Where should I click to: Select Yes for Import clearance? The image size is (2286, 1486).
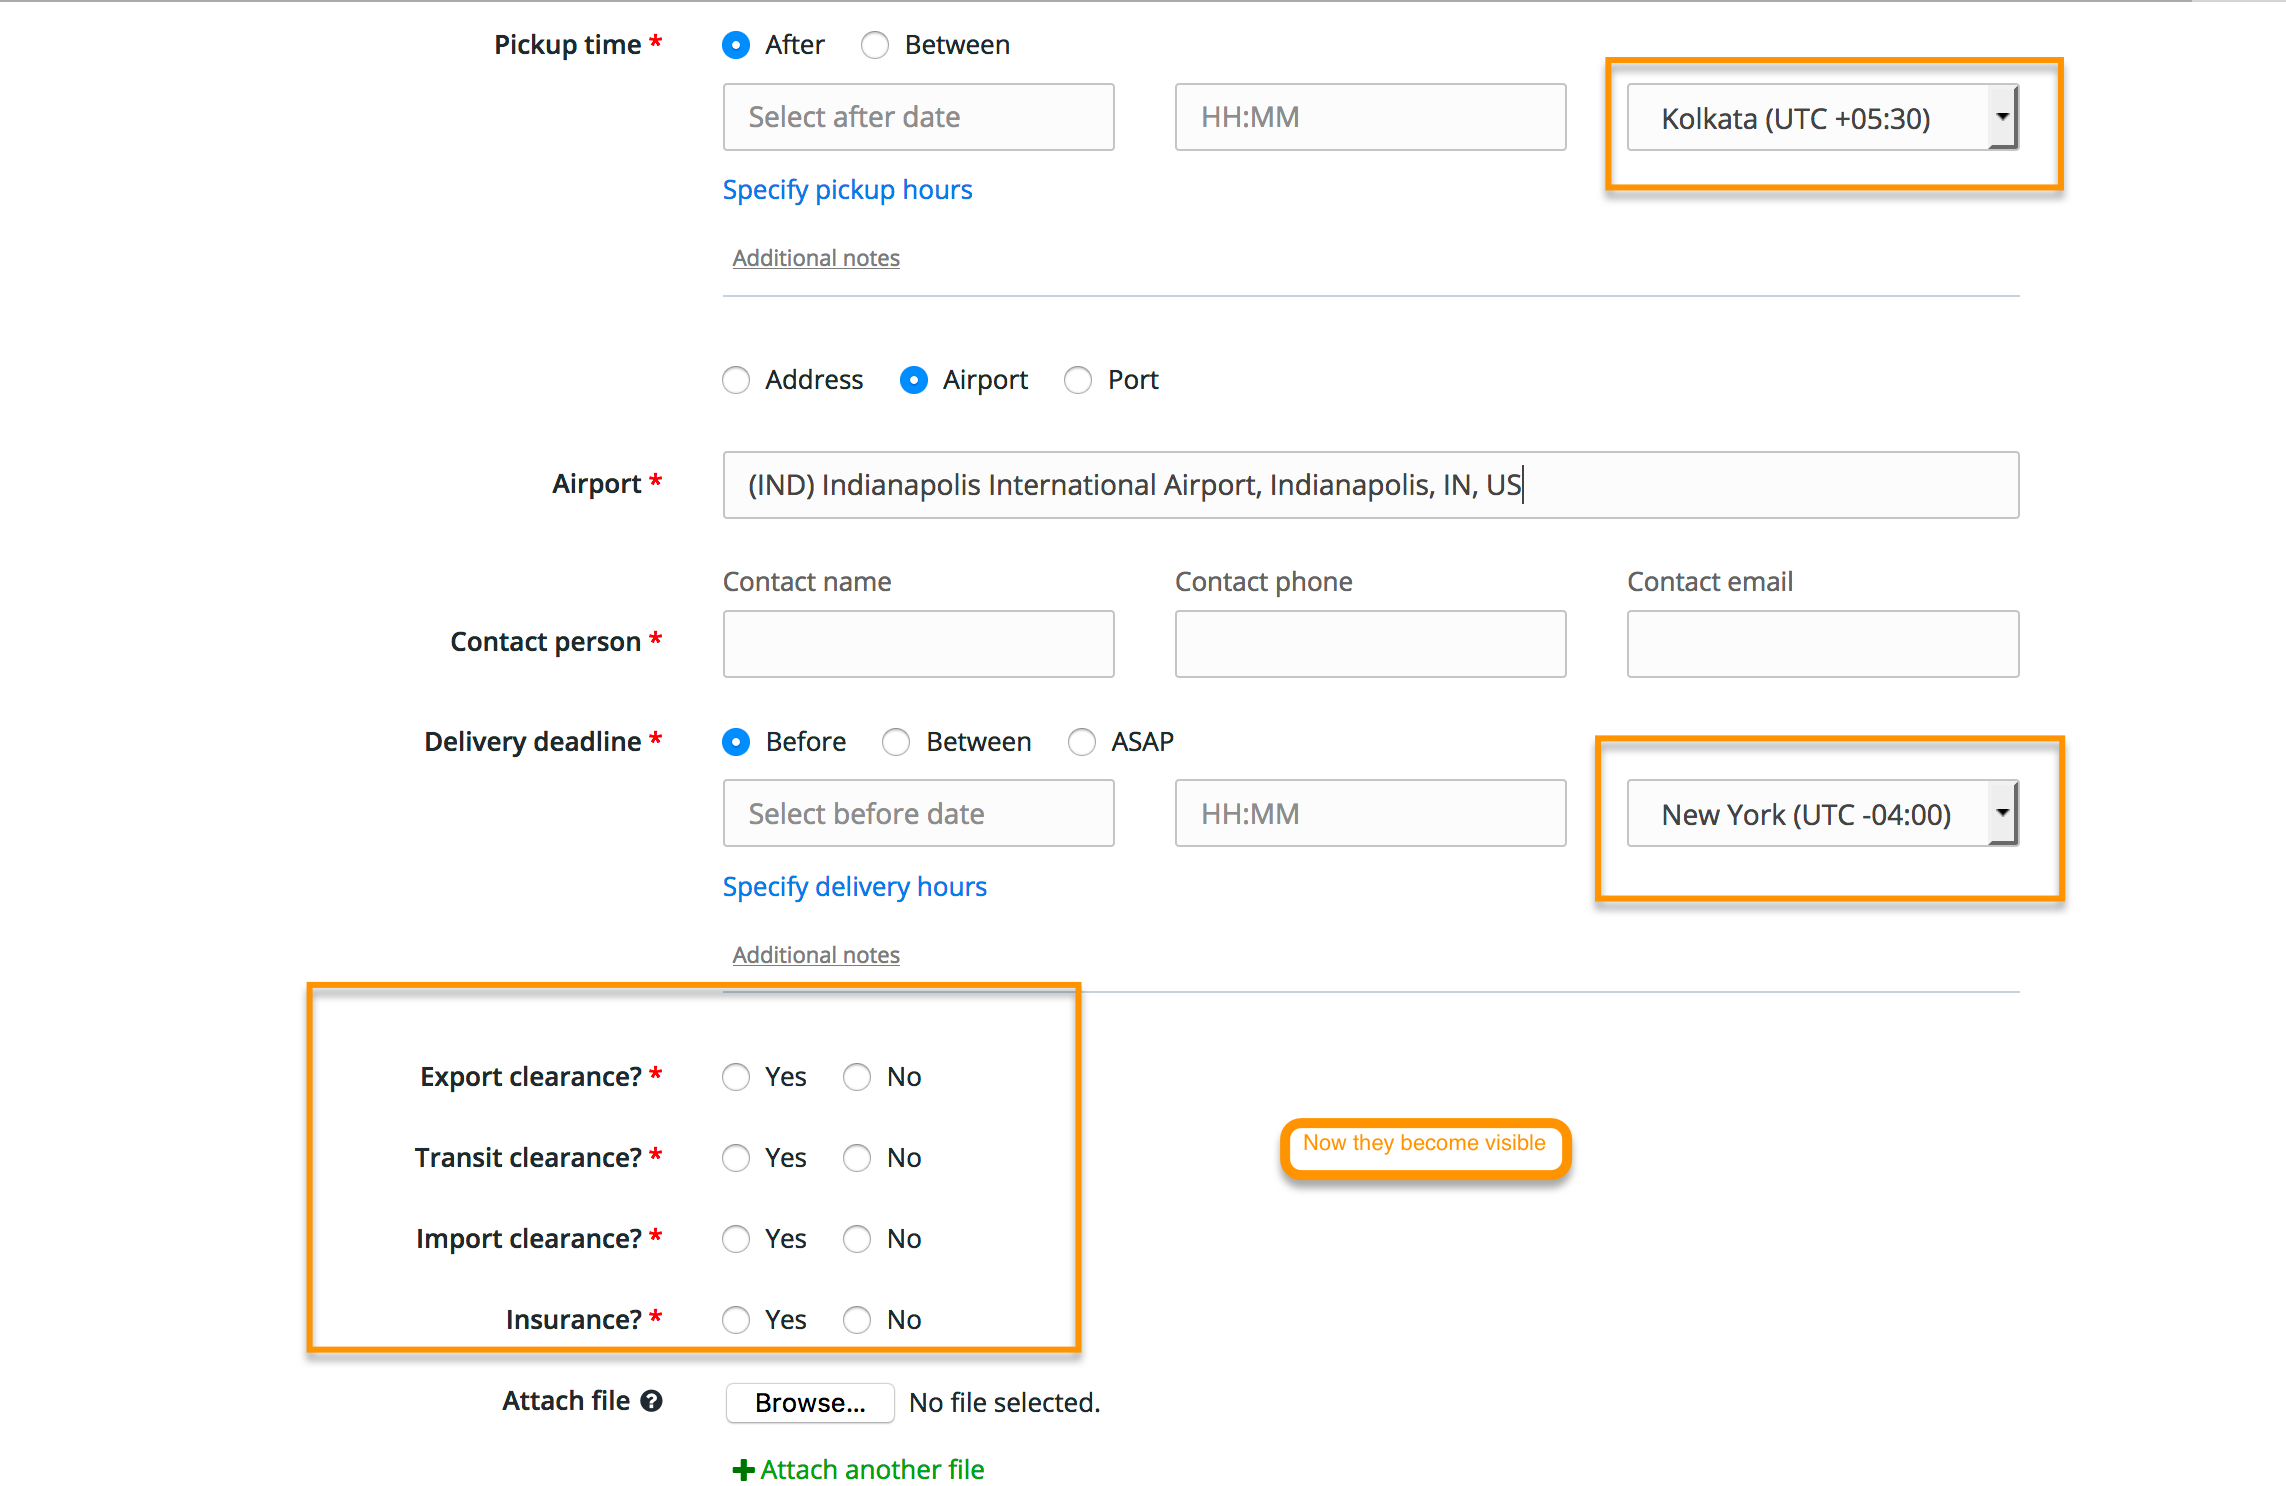pos(736,1239)
